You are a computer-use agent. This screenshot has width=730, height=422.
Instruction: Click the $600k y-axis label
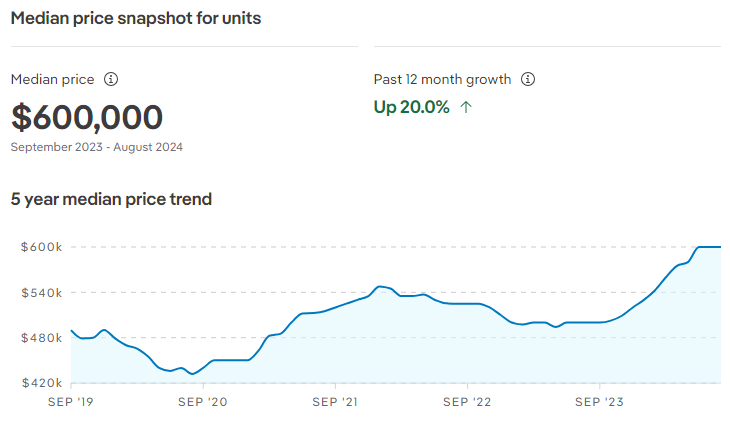(x=41, y=247)
